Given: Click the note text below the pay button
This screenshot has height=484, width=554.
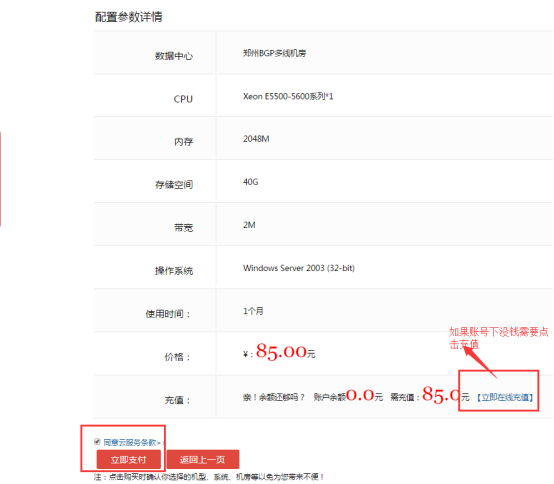Looking at the screenshot, I should 209,477.
